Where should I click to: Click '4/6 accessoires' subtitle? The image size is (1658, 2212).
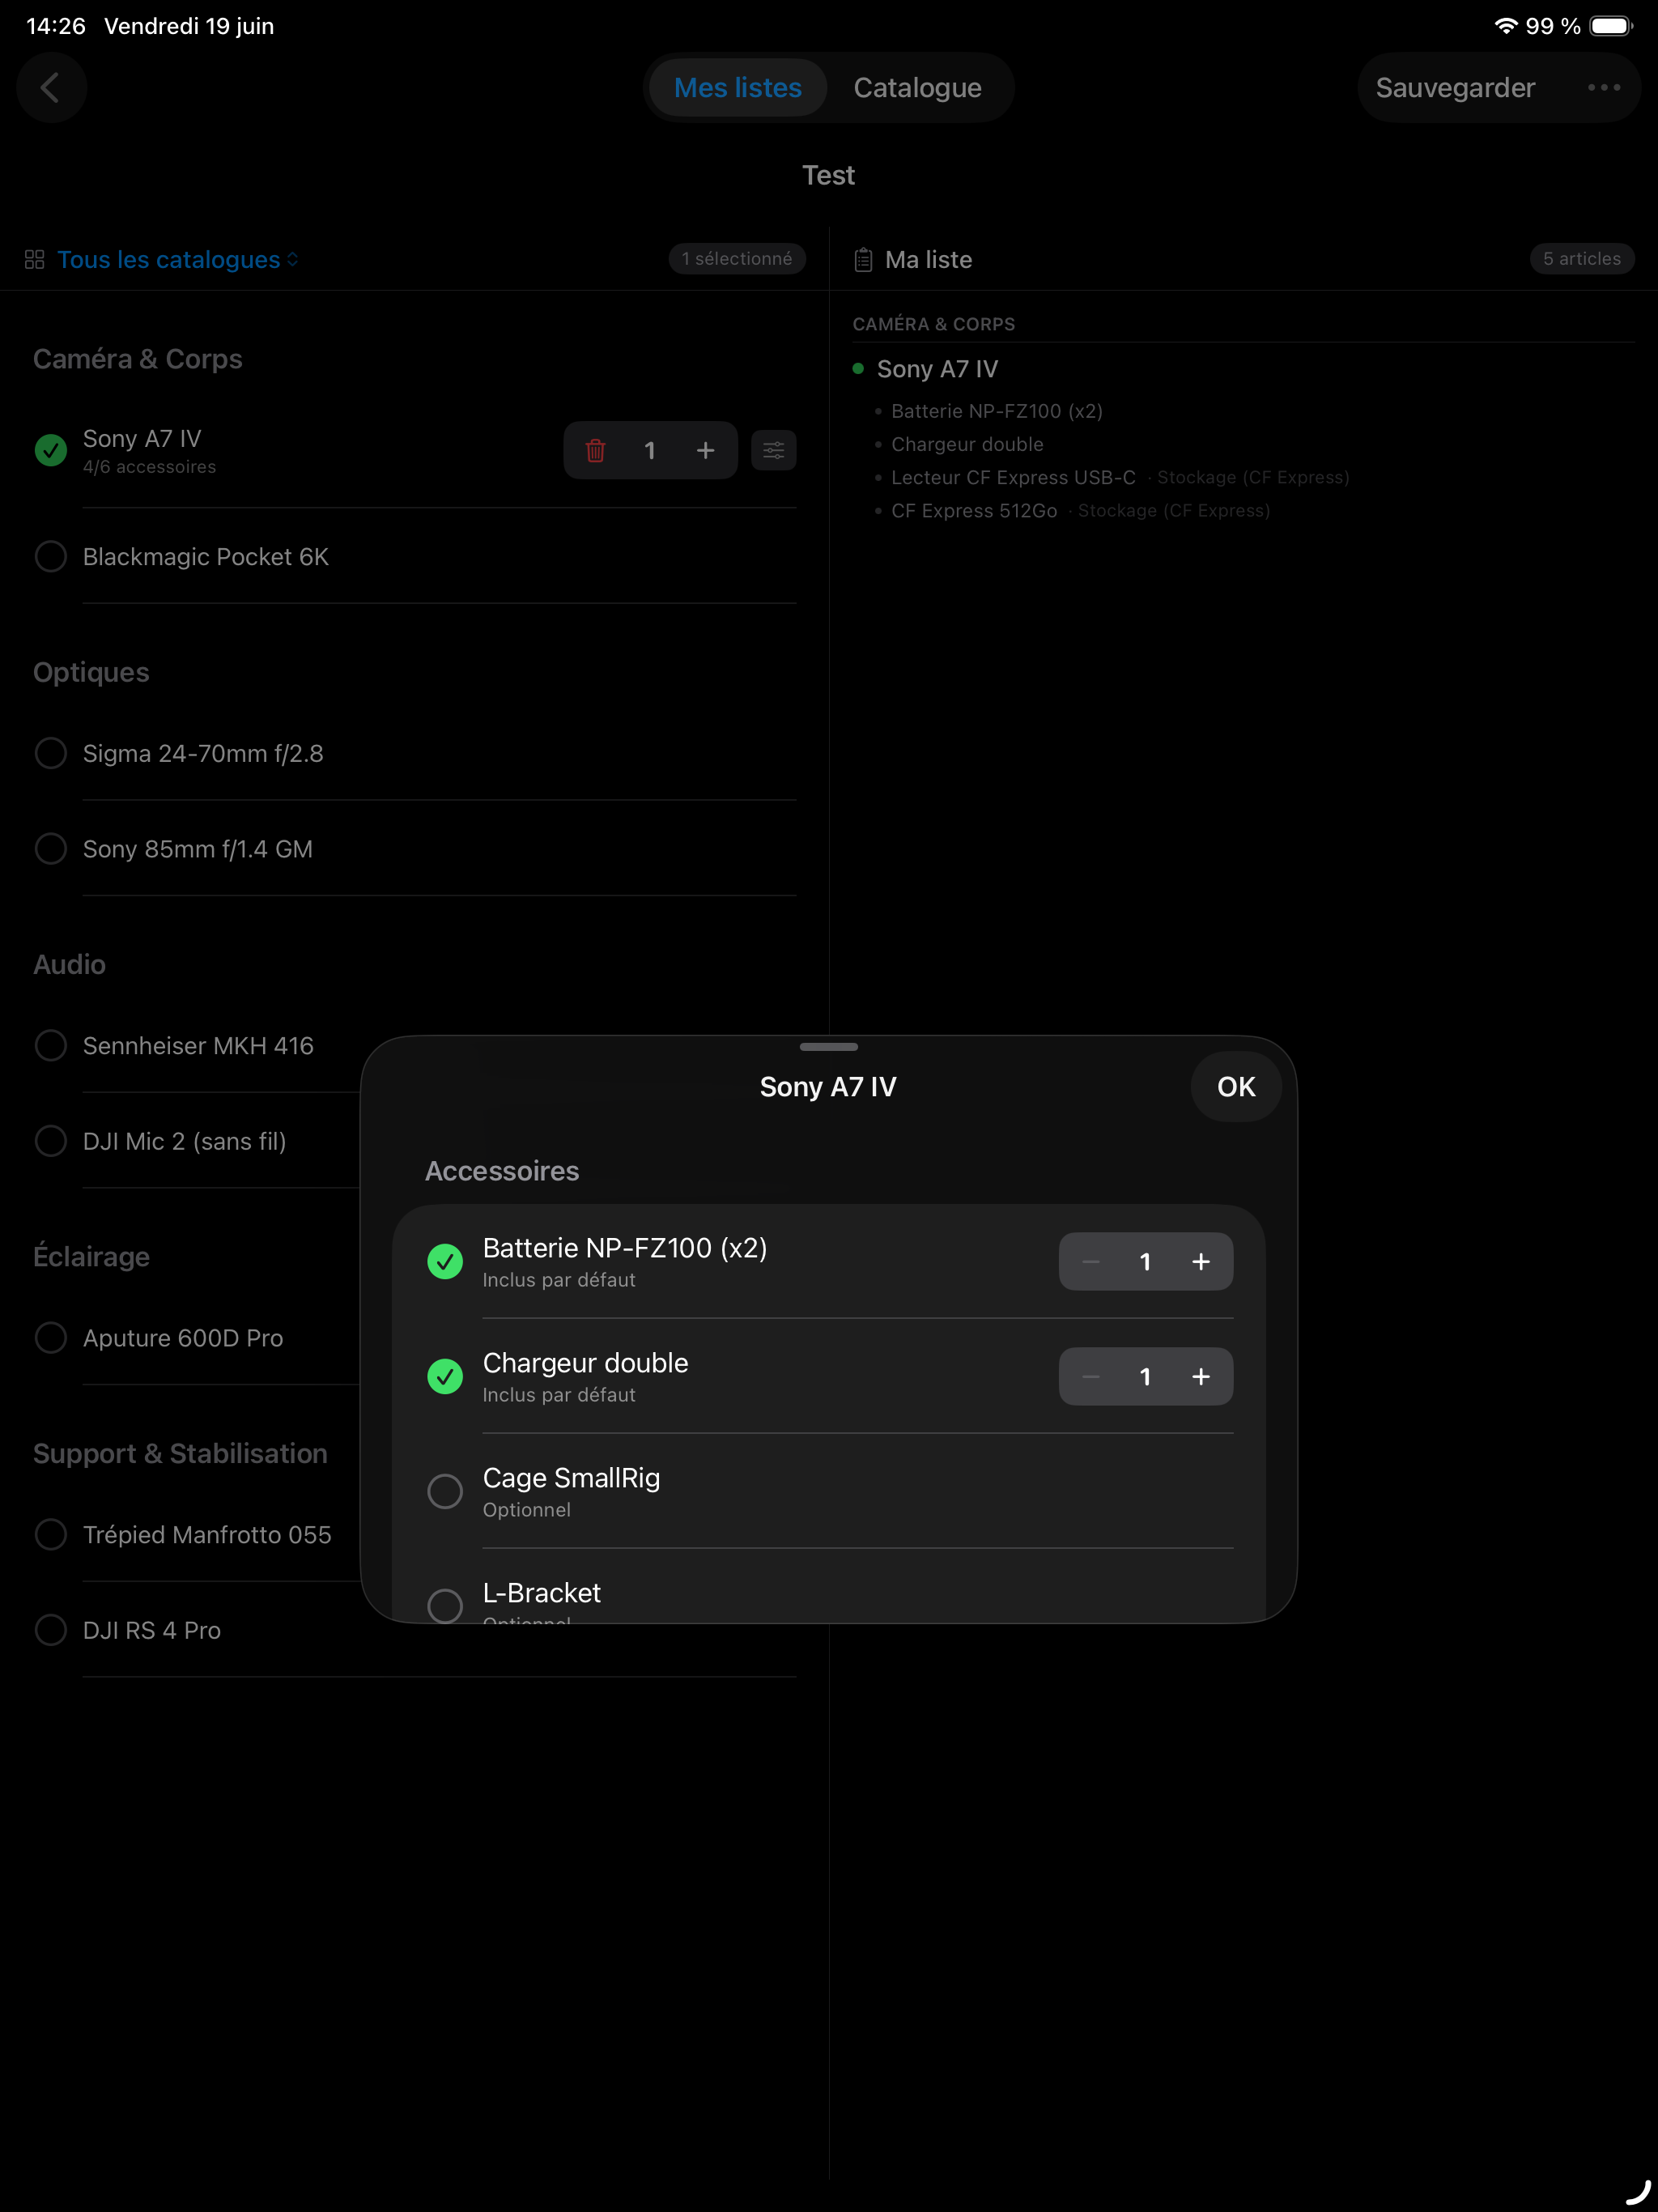149,467
